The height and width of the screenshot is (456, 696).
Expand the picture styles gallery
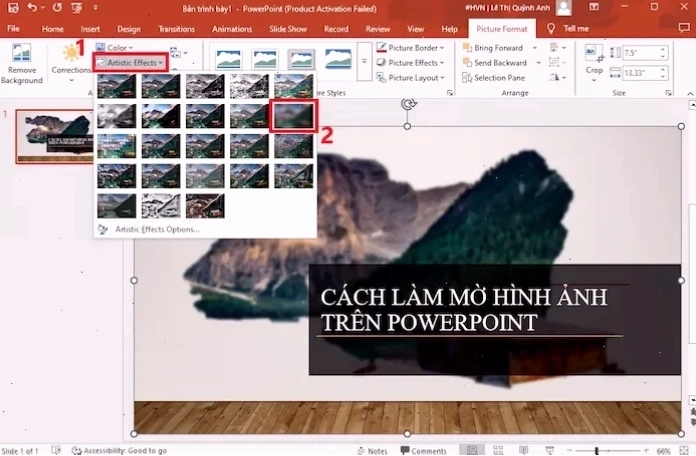coord(364,62)
